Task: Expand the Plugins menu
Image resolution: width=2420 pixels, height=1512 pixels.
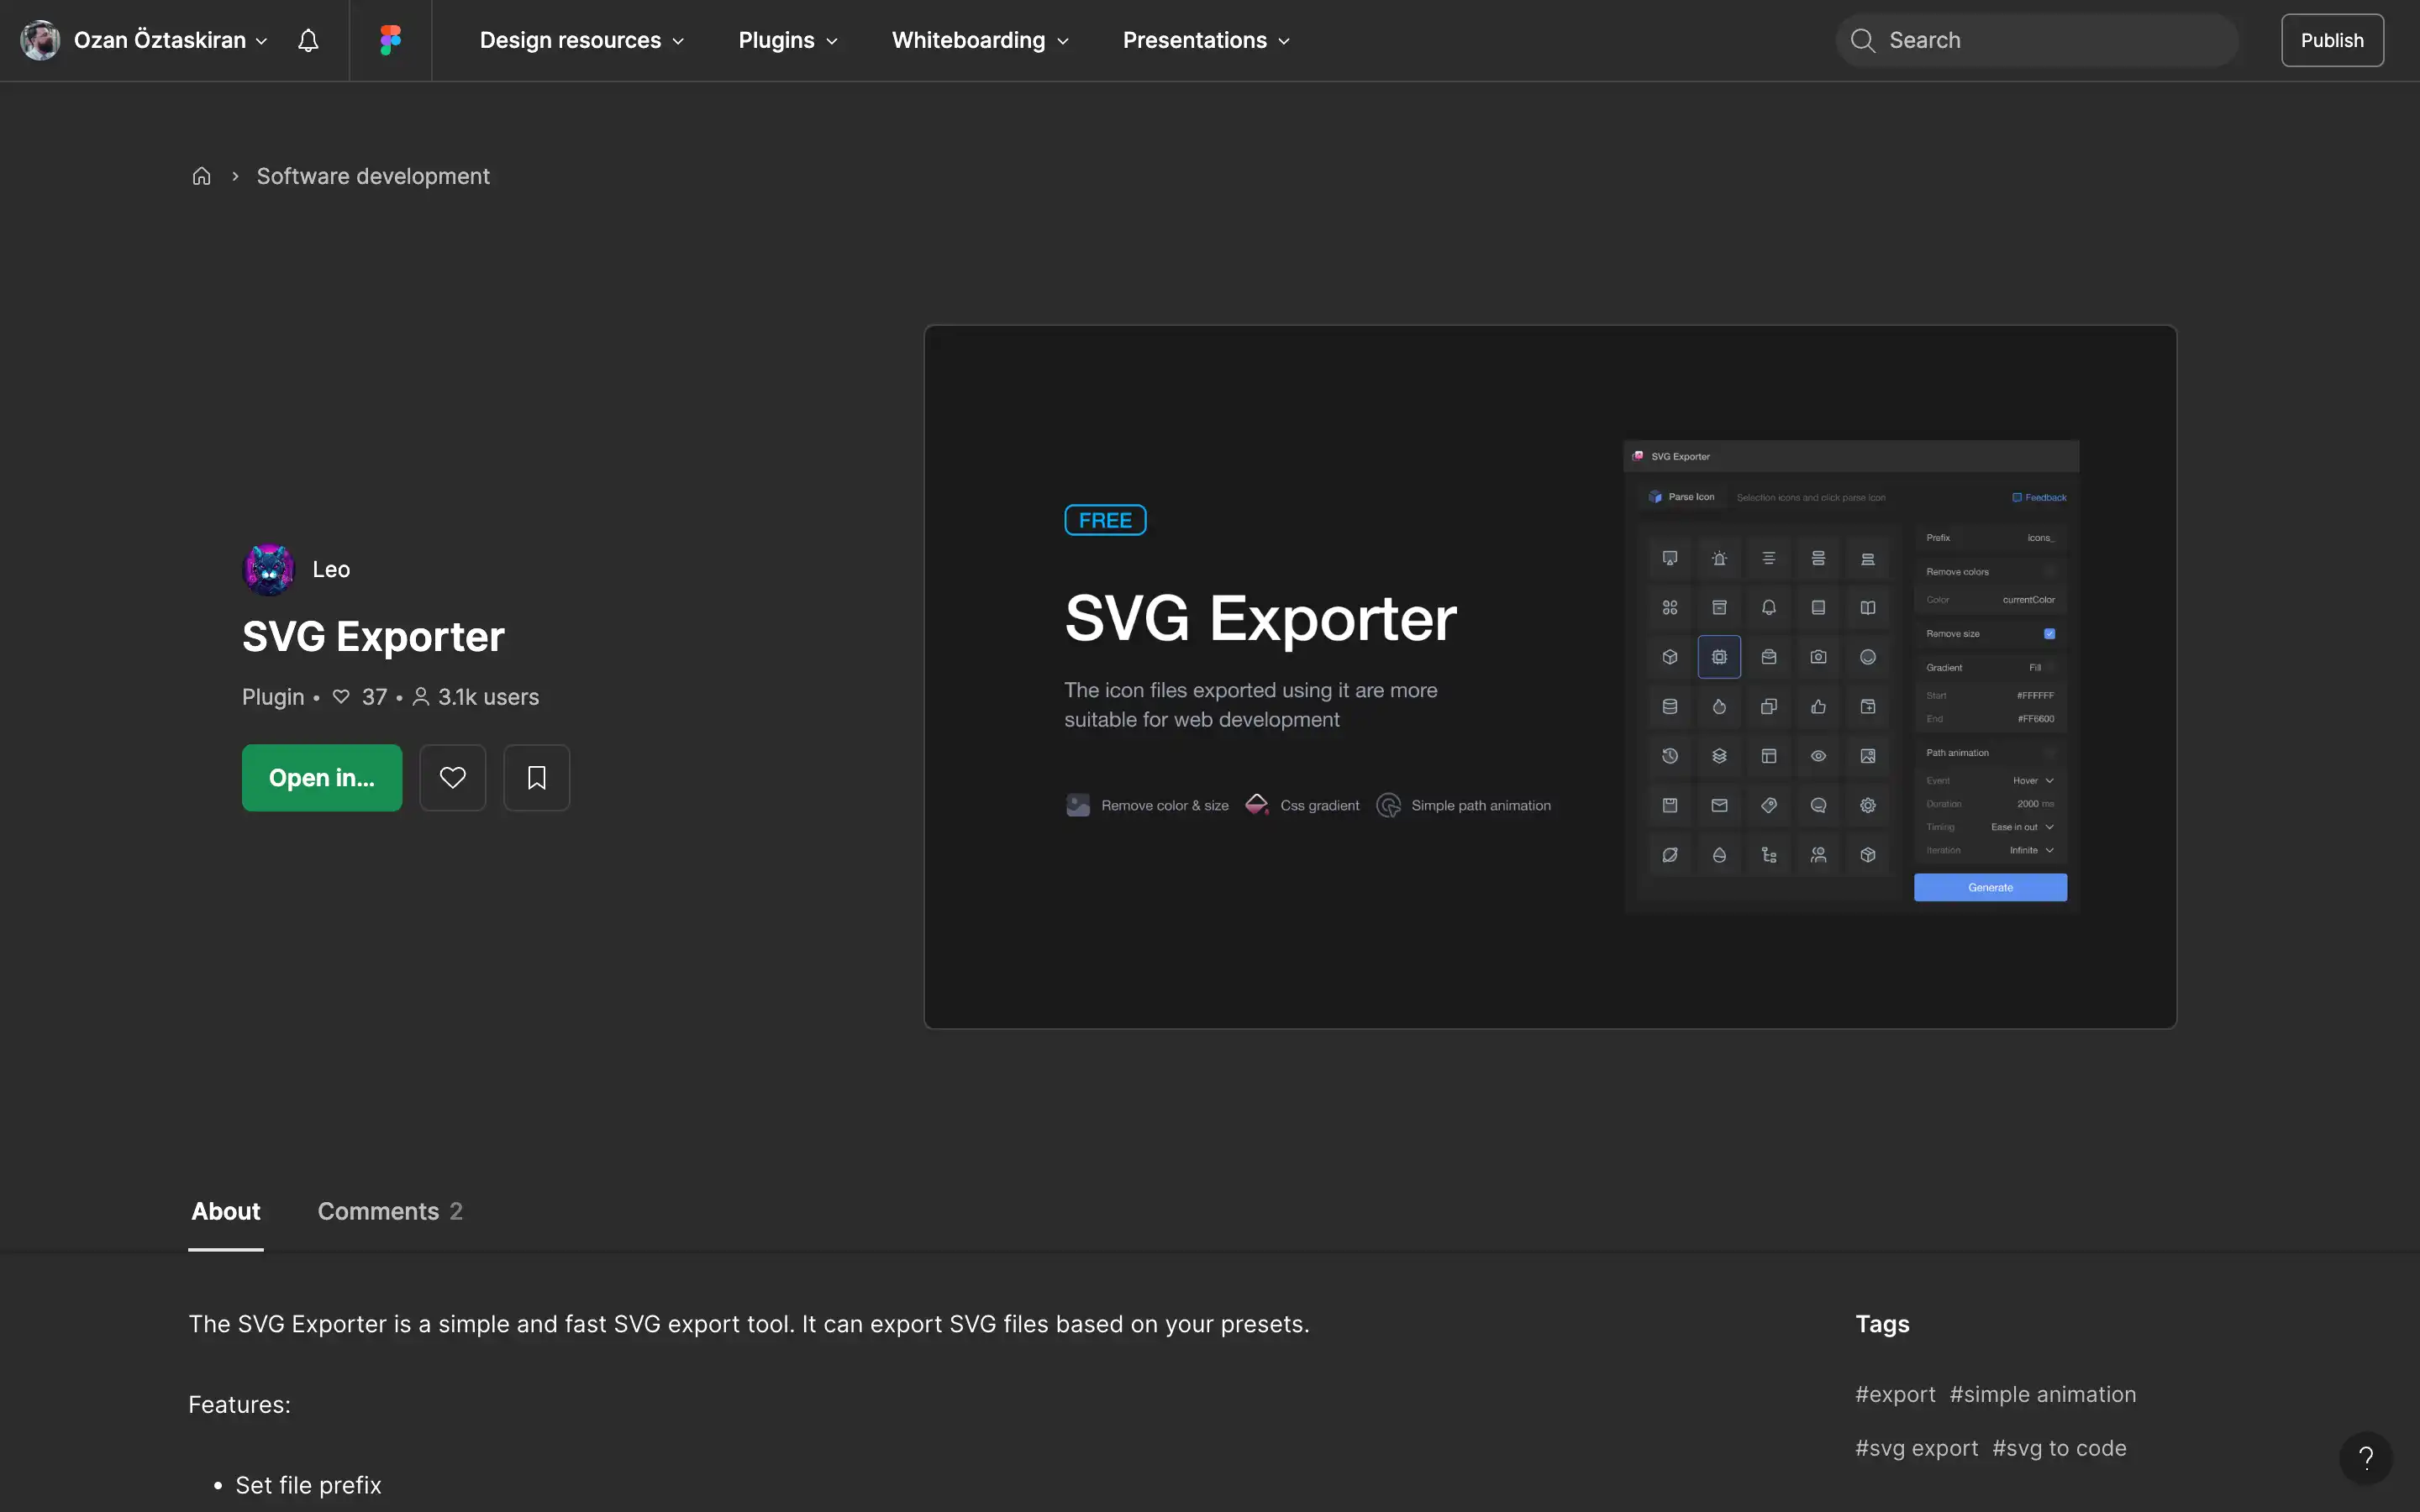Action: coord(788,40)
